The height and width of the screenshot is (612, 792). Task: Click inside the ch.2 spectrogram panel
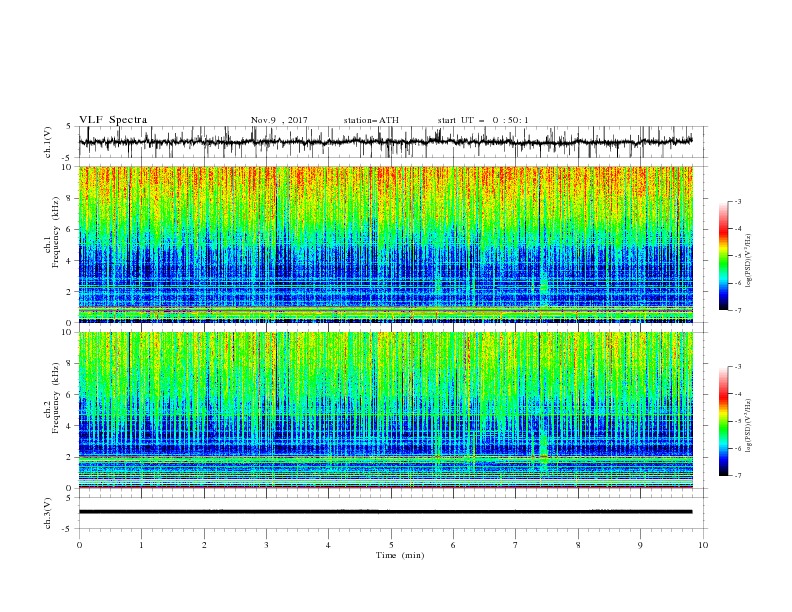click(x=385, y=410)
